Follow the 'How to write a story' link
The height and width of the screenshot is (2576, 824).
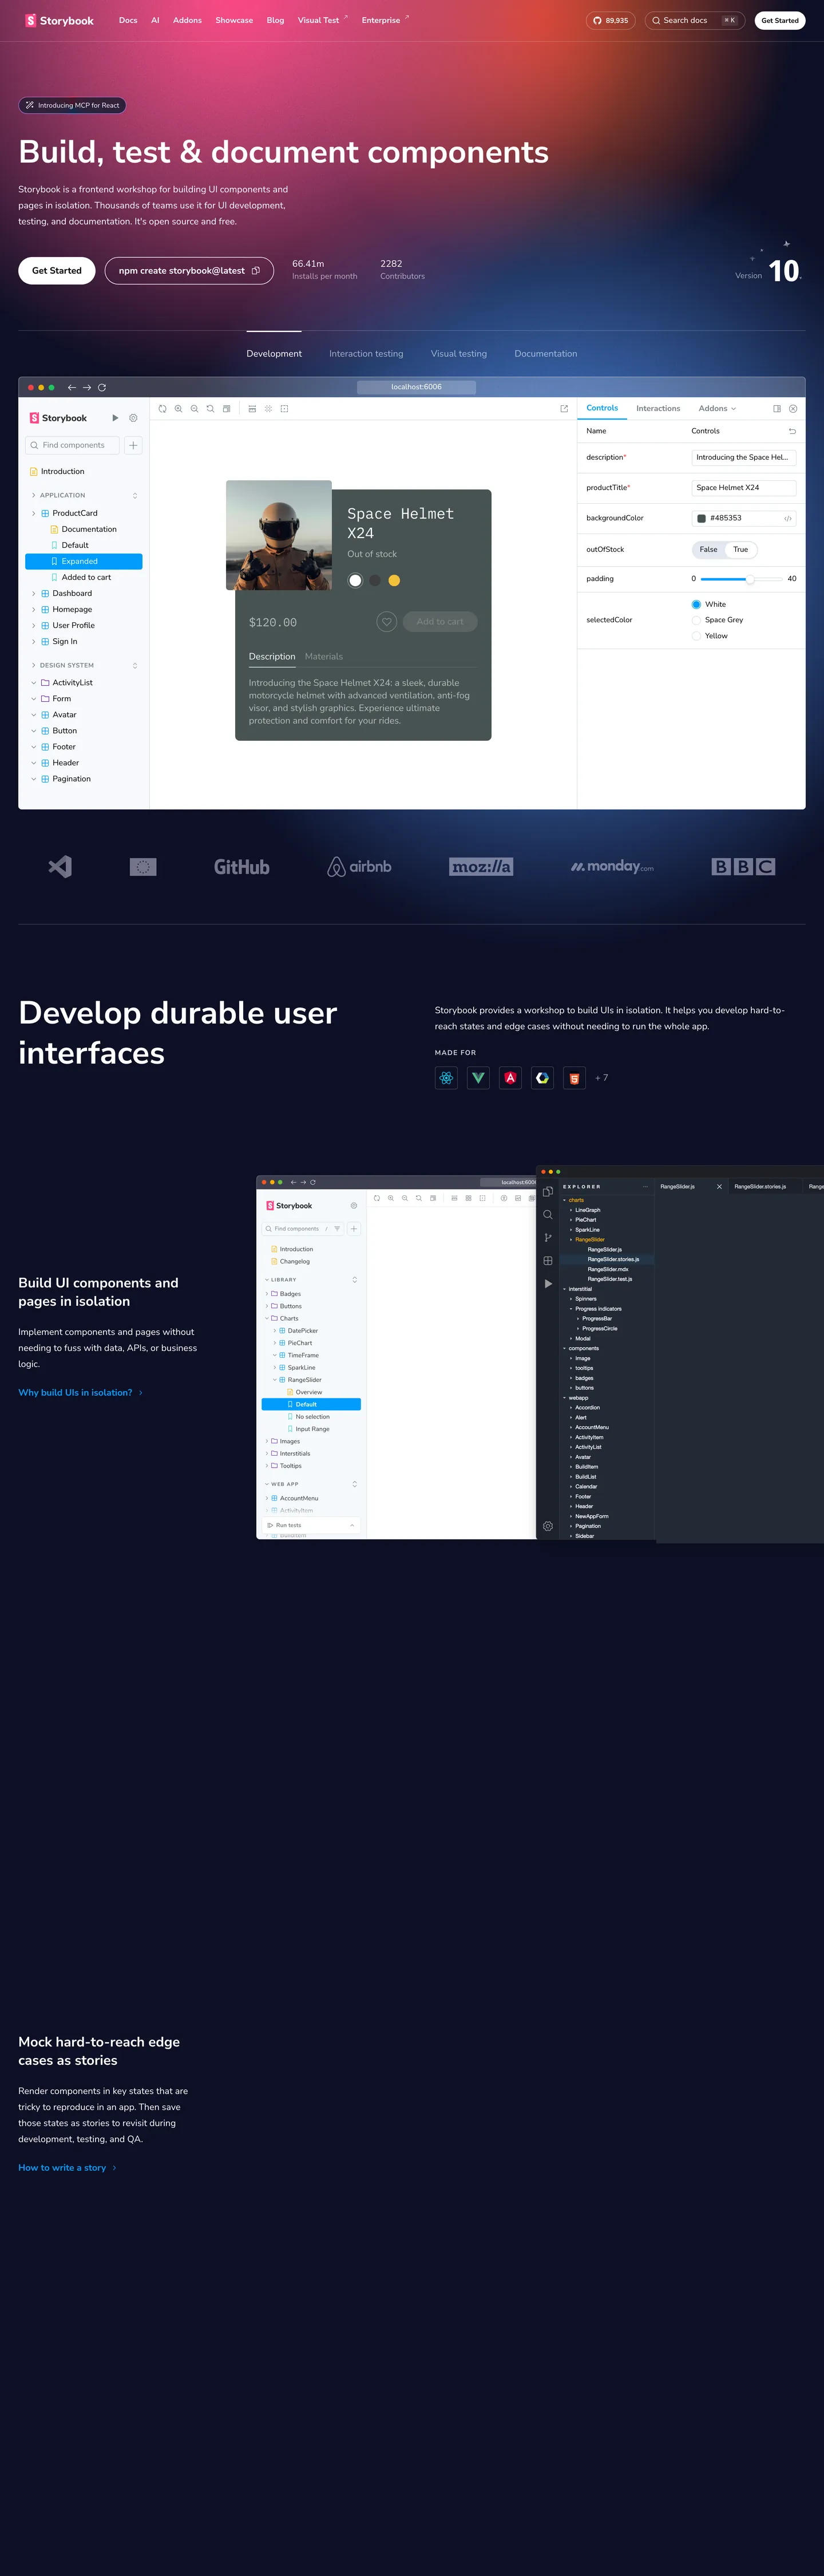click(67, 2168)
